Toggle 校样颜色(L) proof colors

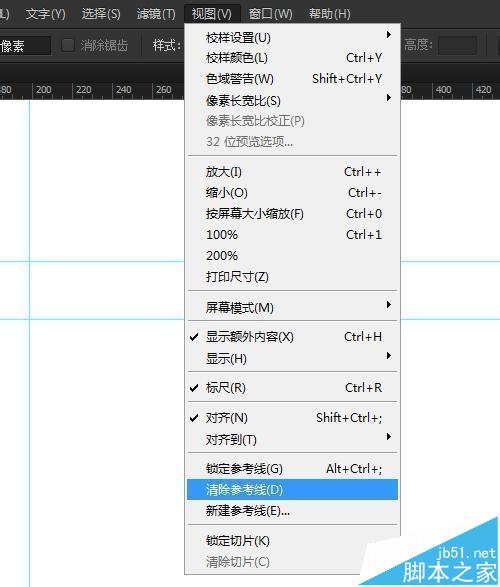pos(292,58)
